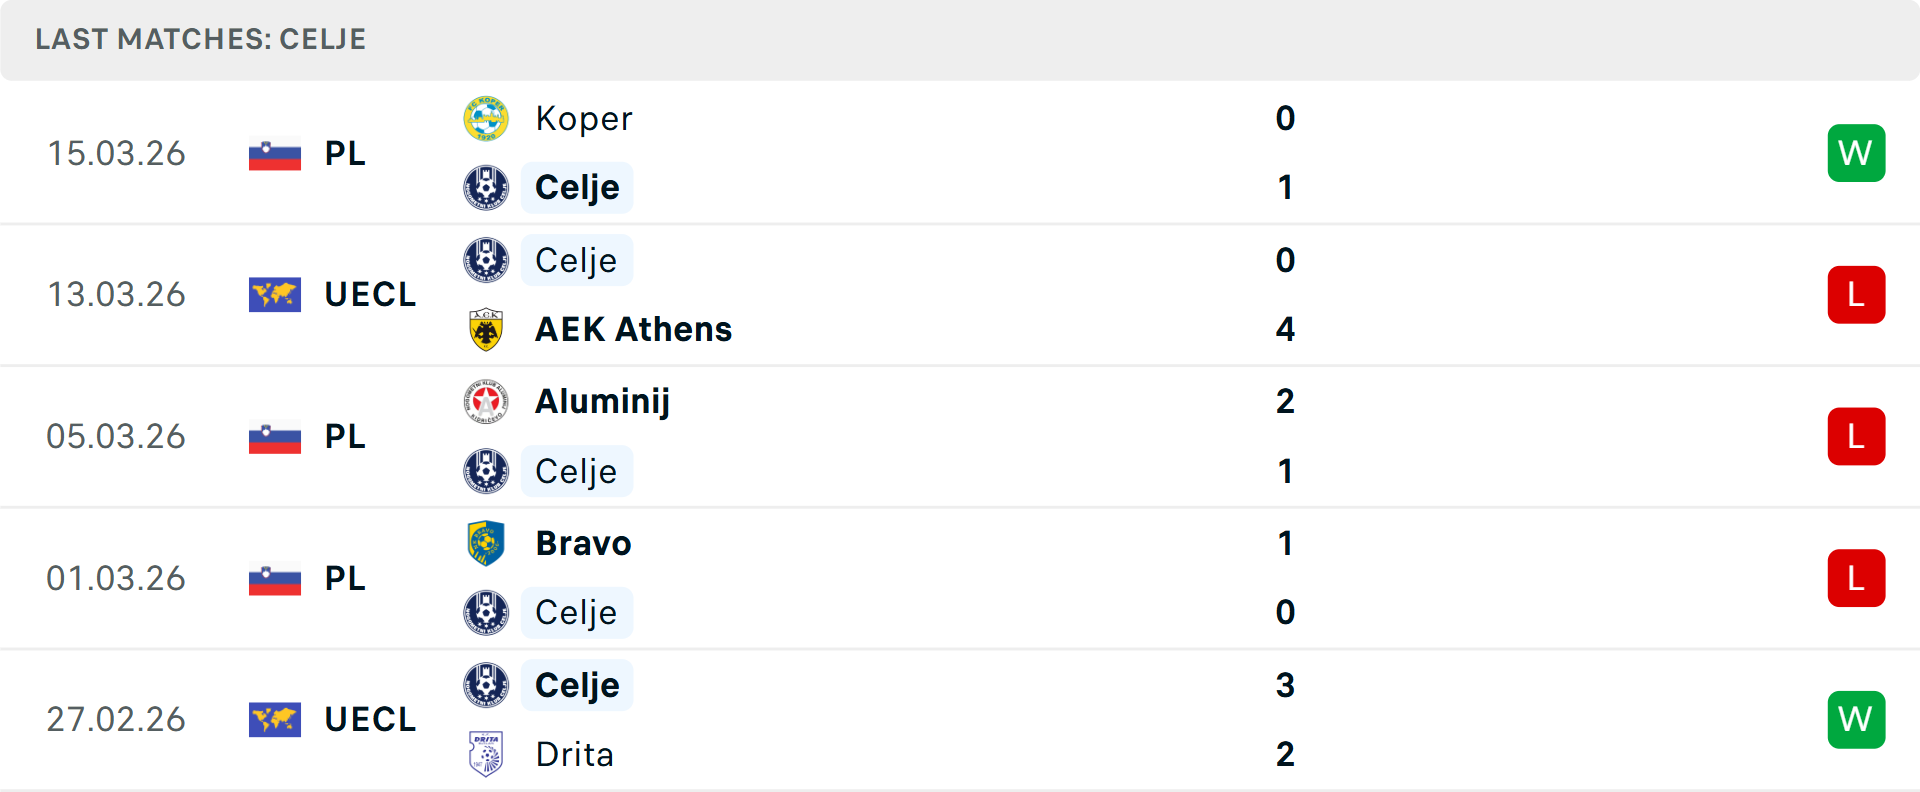Select the Koper team name

(583, 119)
